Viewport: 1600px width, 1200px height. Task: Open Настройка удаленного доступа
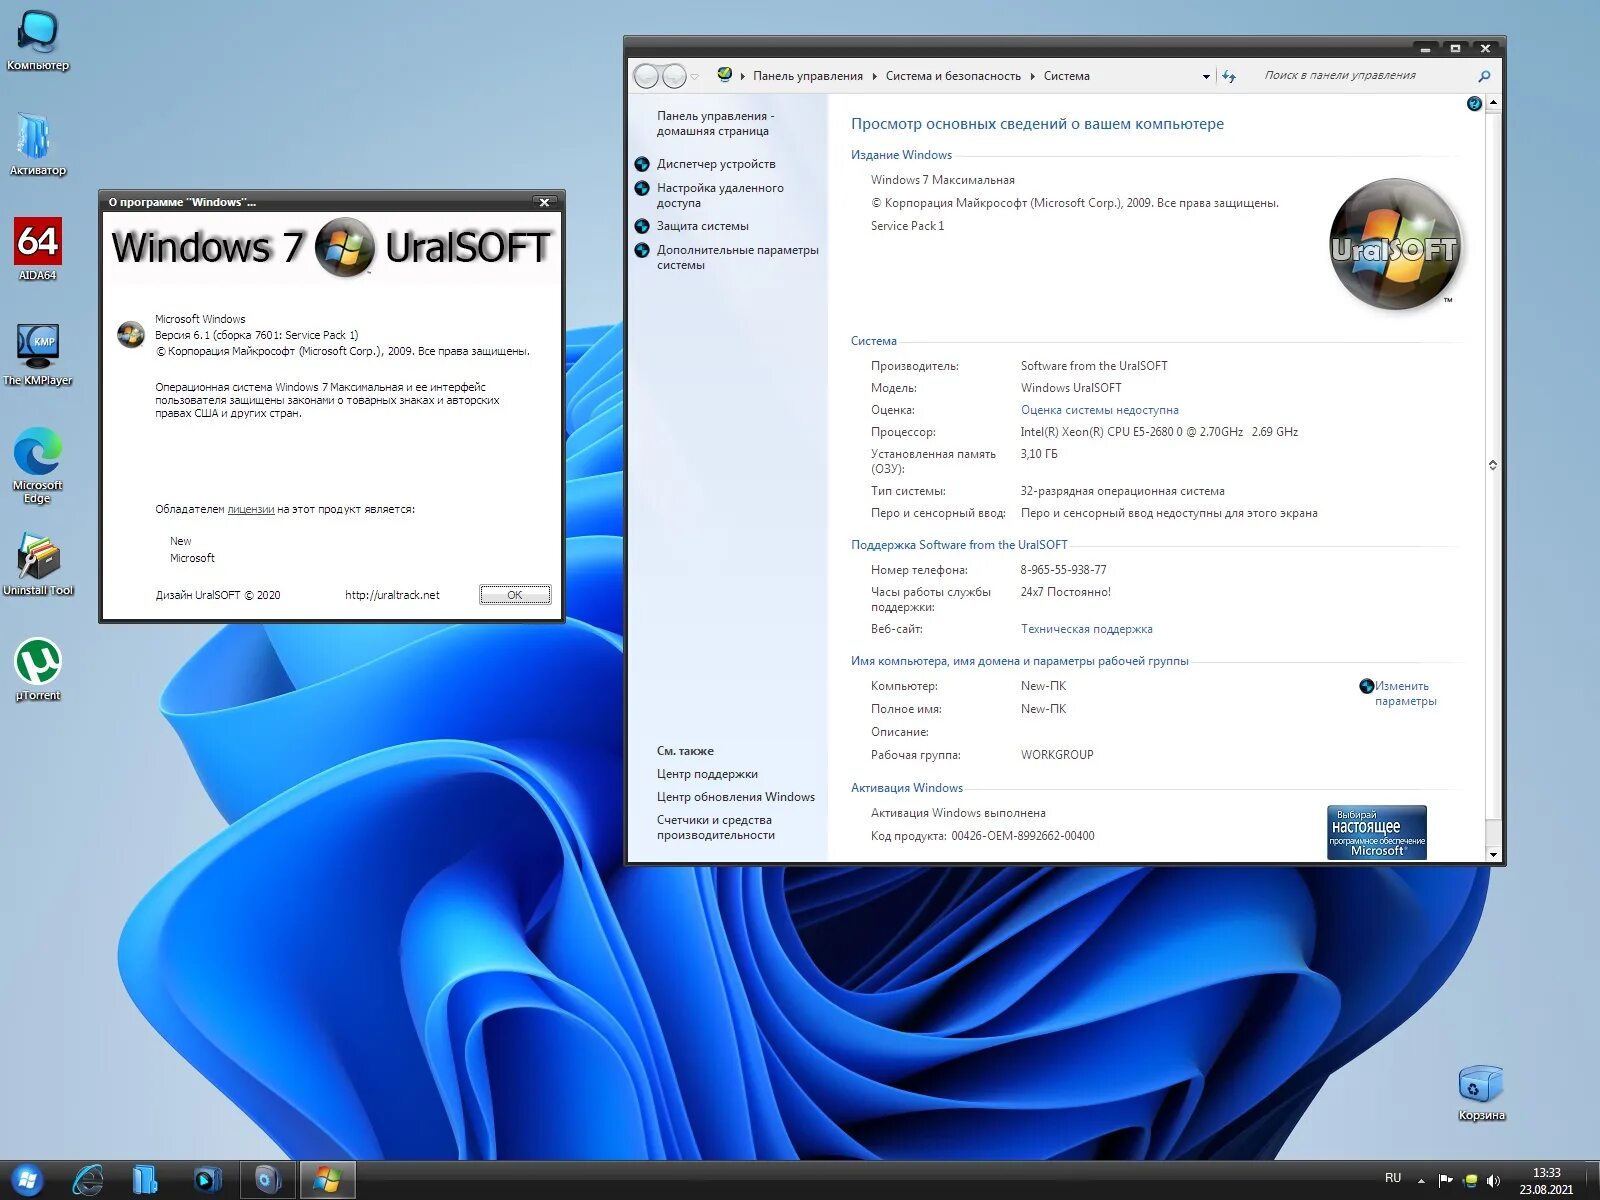[x=720, y=195]
